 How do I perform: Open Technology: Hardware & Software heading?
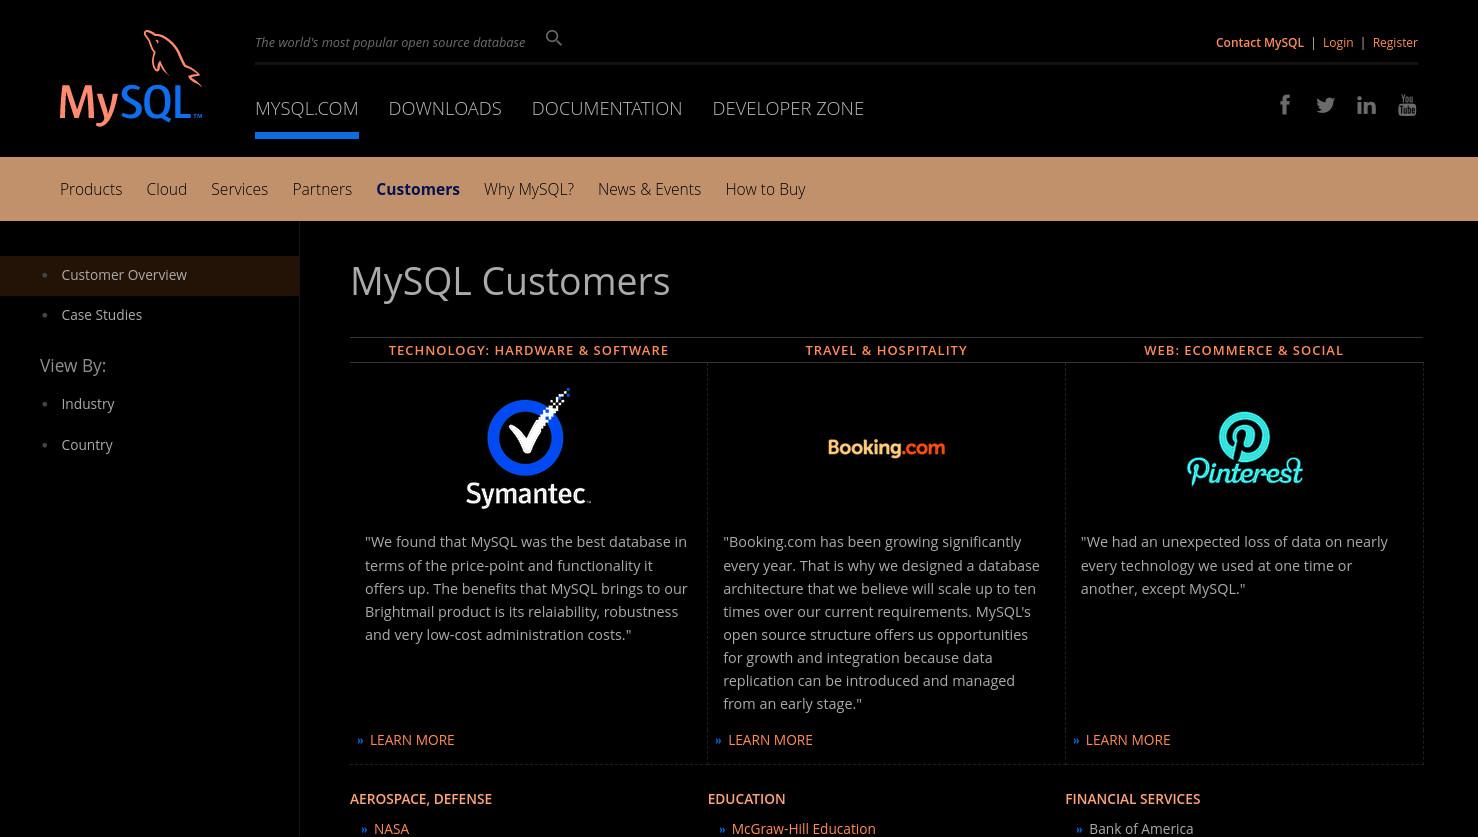point(529,350)
